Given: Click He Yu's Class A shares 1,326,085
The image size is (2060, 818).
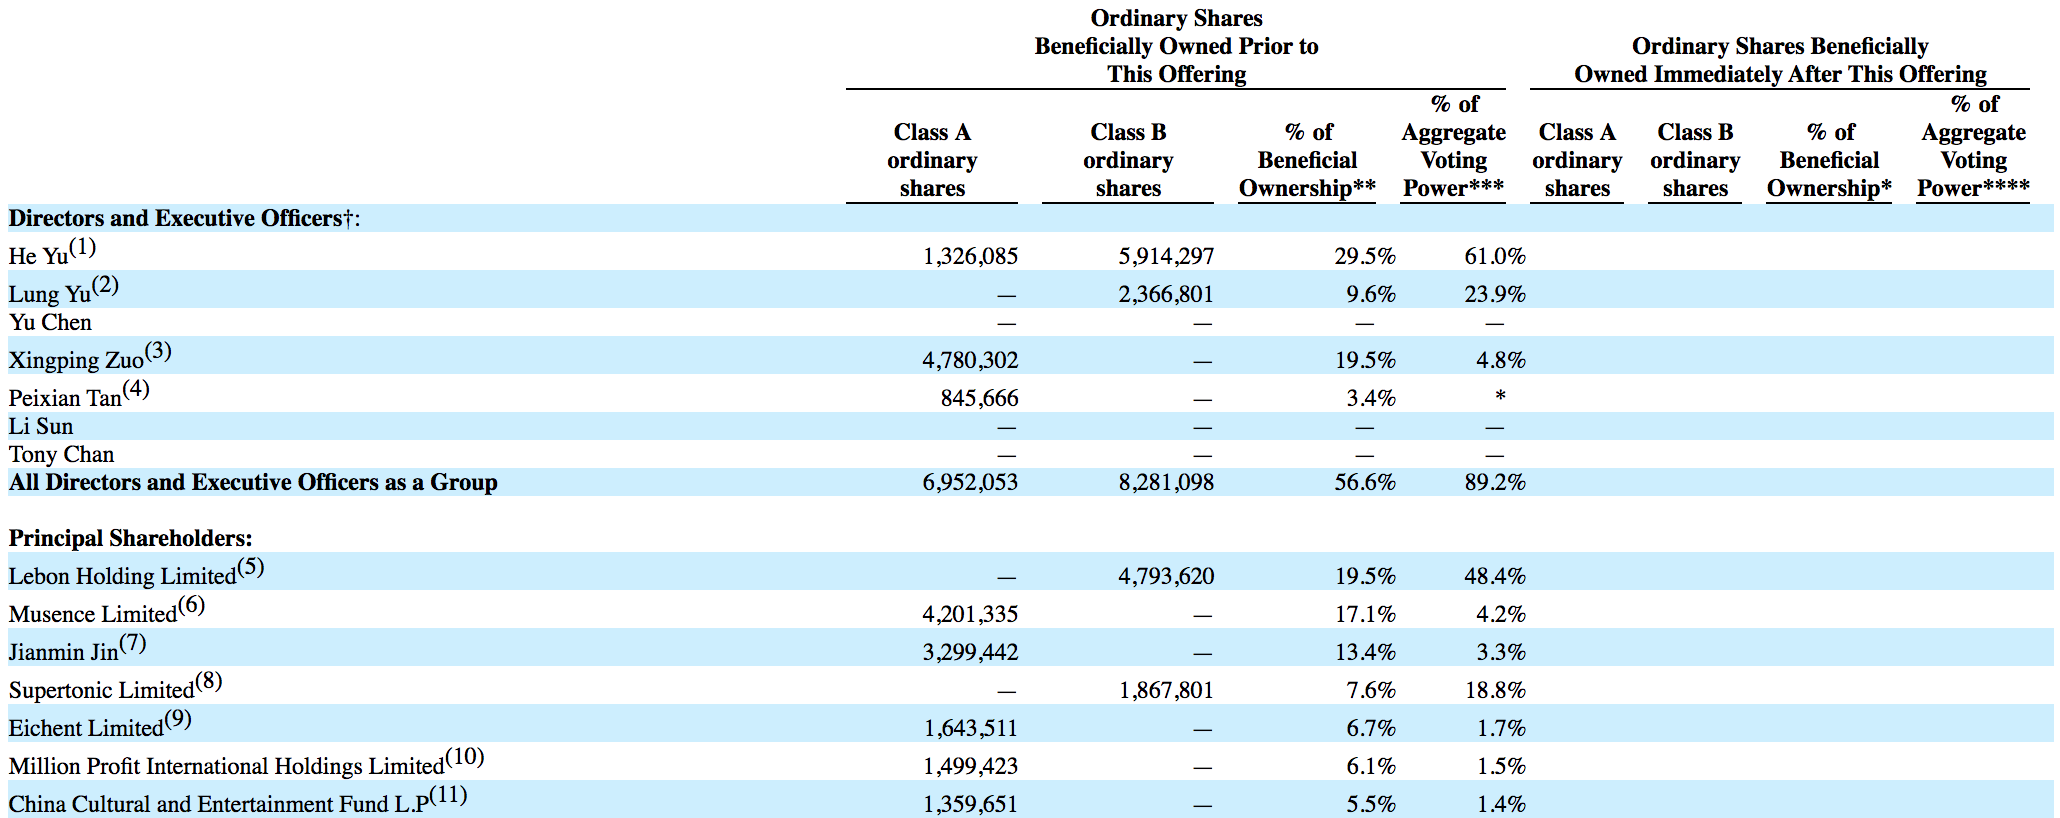Looking at the screenshot, I should point(970,256).
